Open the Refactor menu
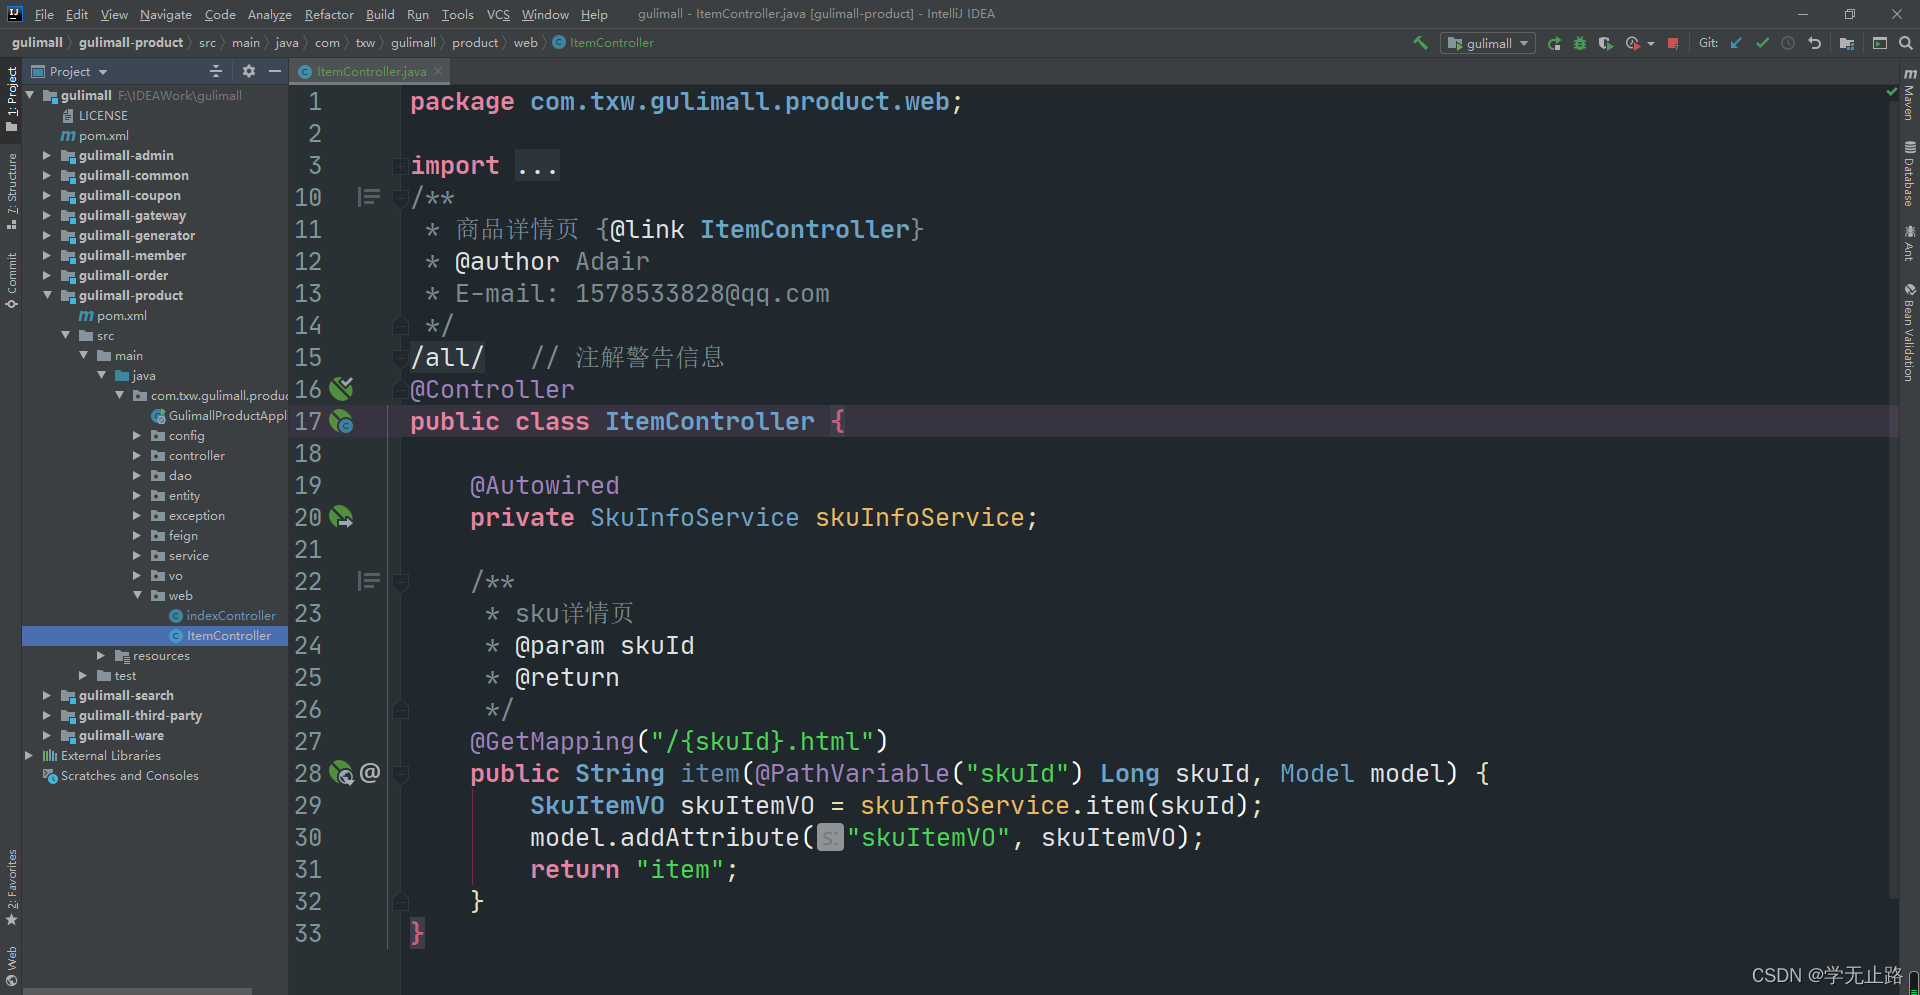The height and width of the screenshot is (995, 1920). 329,14
